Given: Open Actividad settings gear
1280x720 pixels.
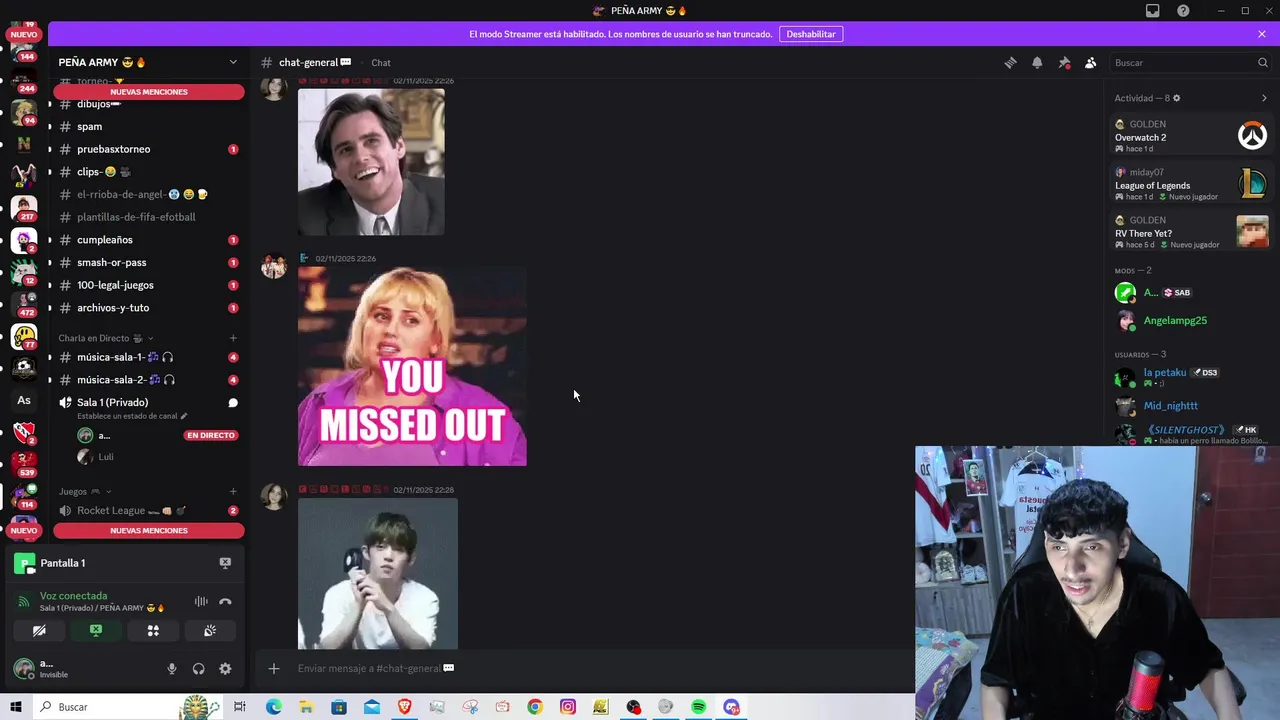Looking at the screenshot, I should pyautogui.click(x=1176, y=98).
